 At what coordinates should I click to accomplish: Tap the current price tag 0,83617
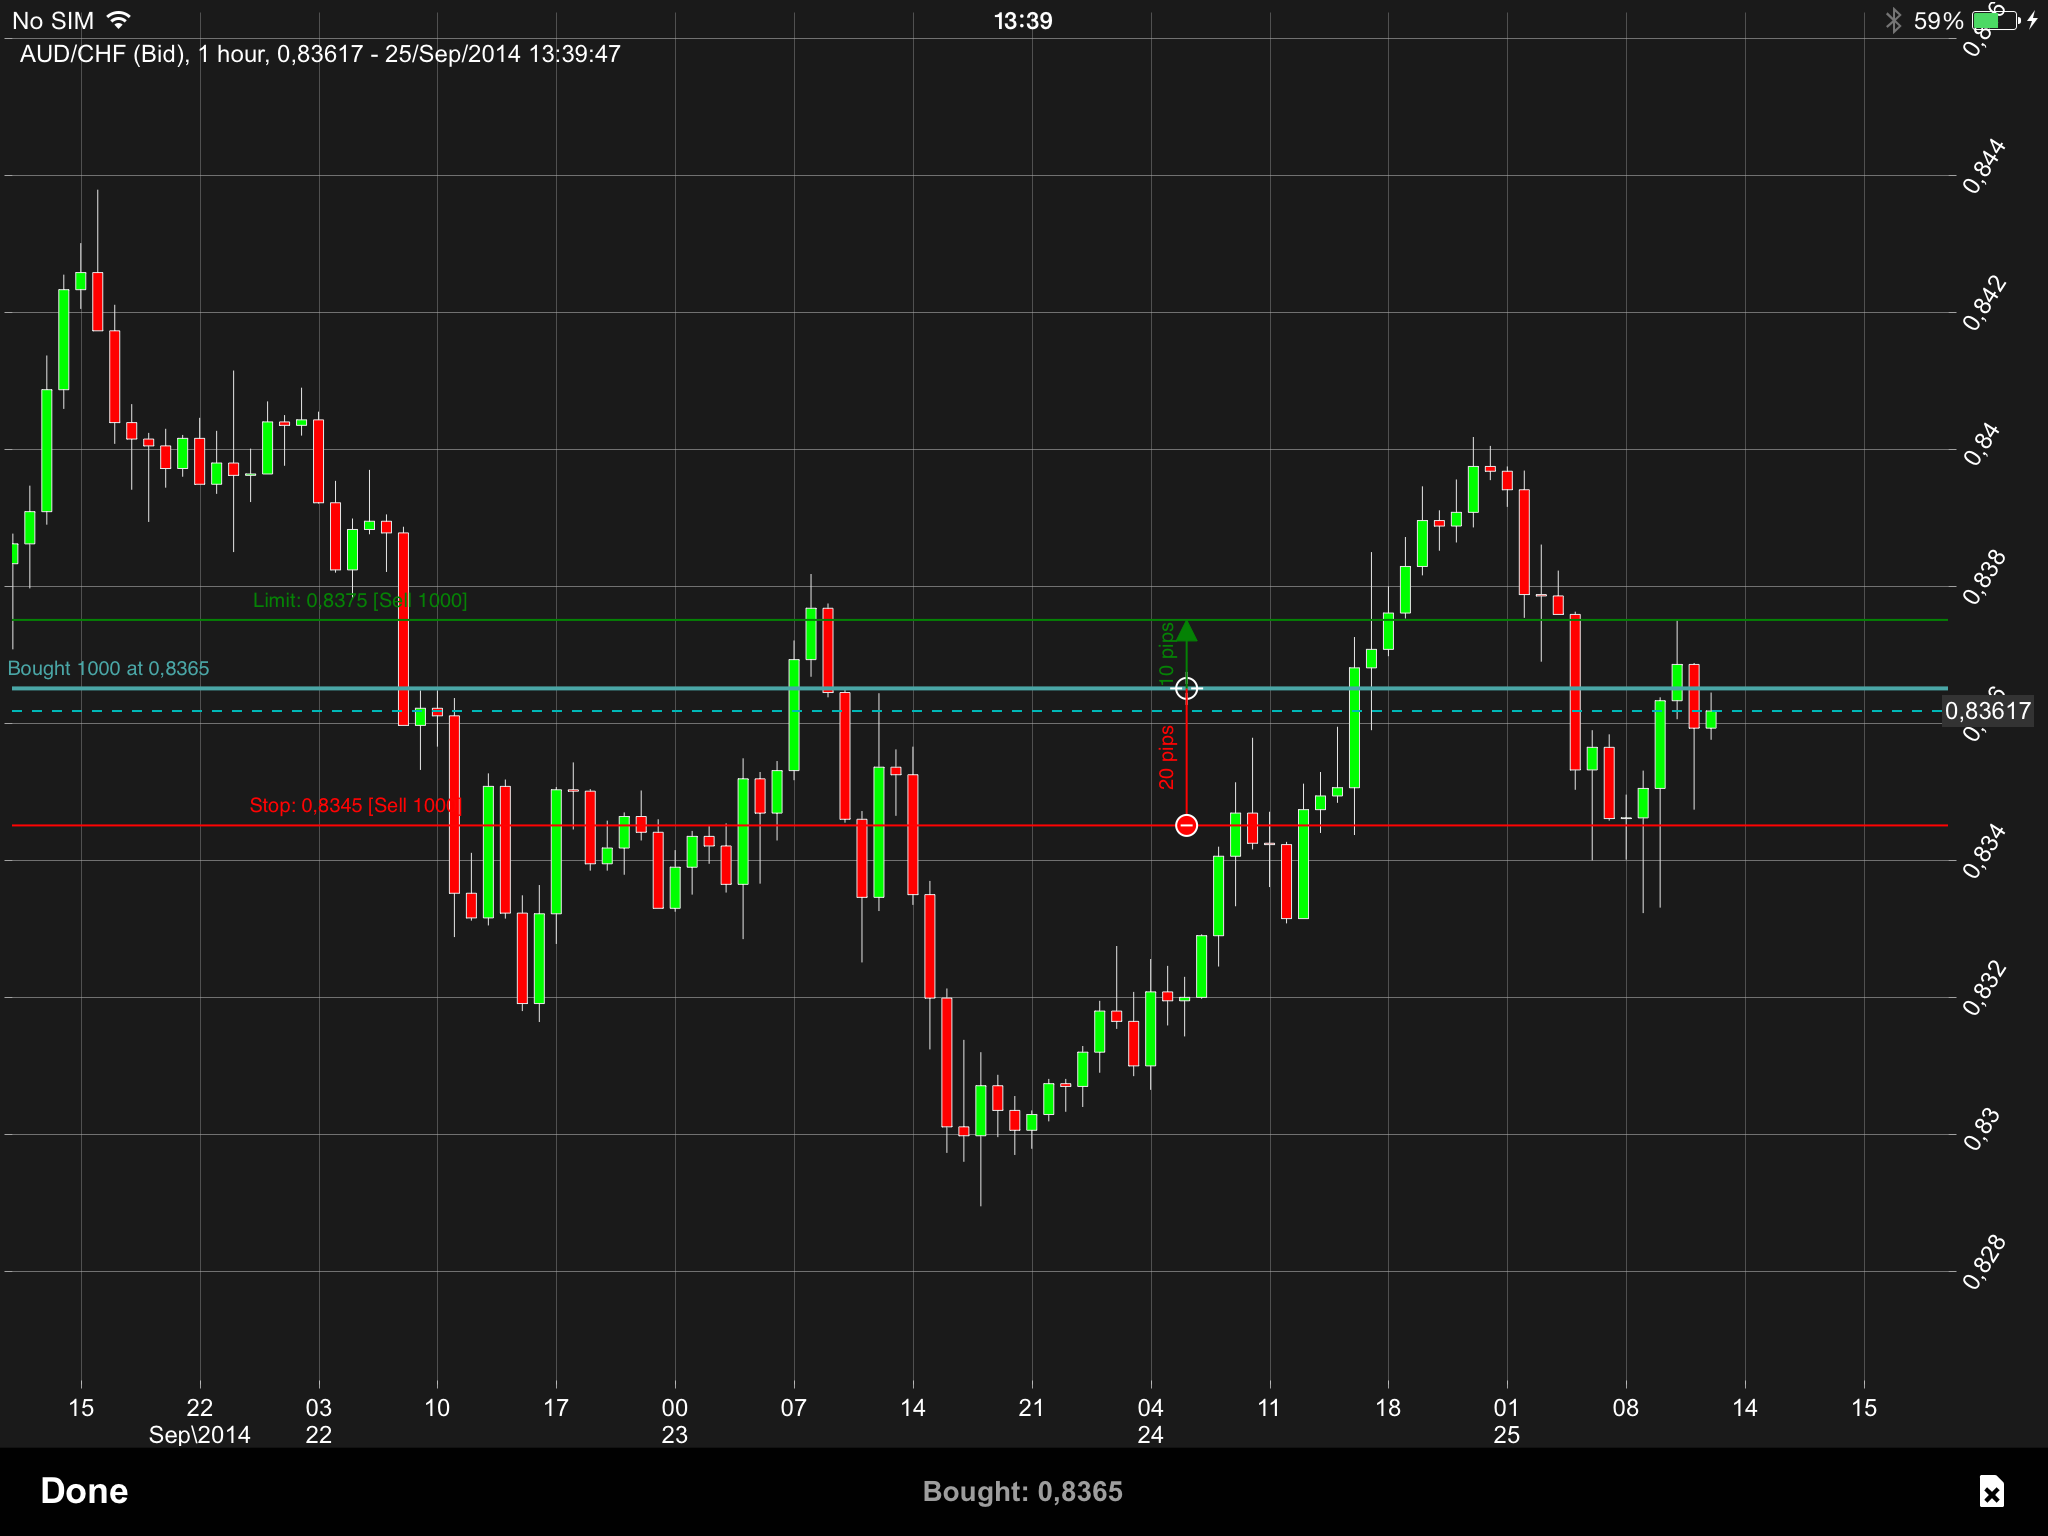point(1987,711)
